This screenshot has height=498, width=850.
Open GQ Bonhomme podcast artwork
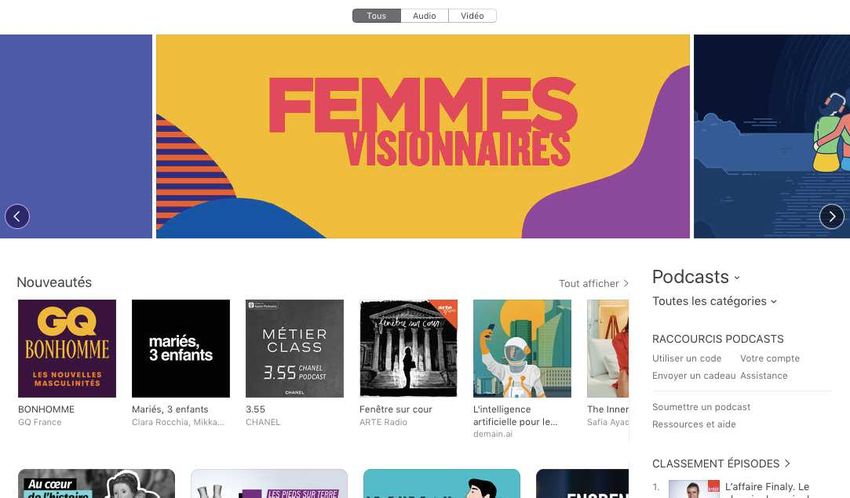67,348
